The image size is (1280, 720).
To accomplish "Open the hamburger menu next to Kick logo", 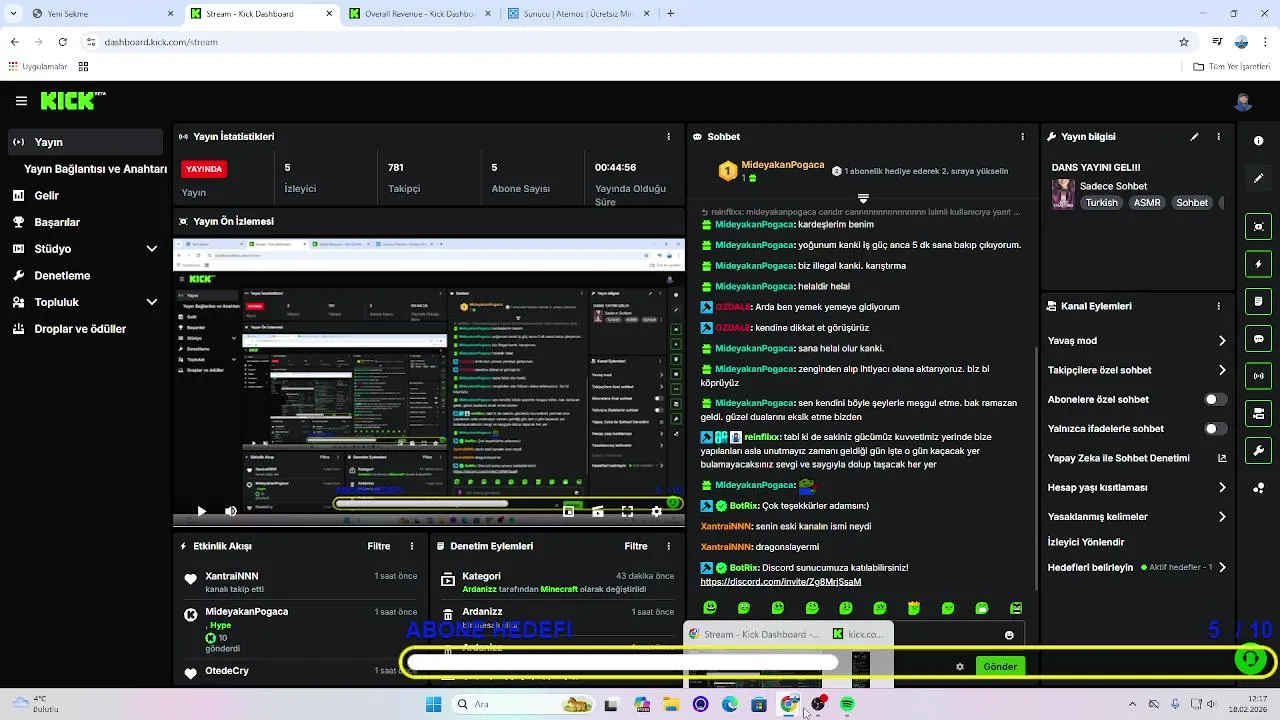I will (x=21, y=101).
